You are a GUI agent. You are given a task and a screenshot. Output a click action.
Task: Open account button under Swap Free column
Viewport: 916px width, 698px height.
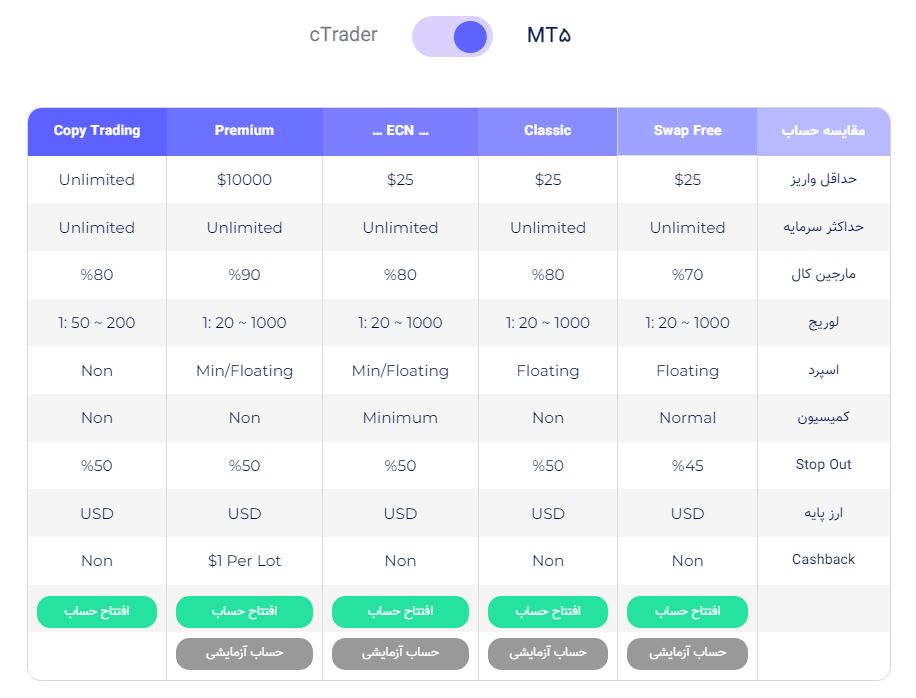click(x=688, y=612)
